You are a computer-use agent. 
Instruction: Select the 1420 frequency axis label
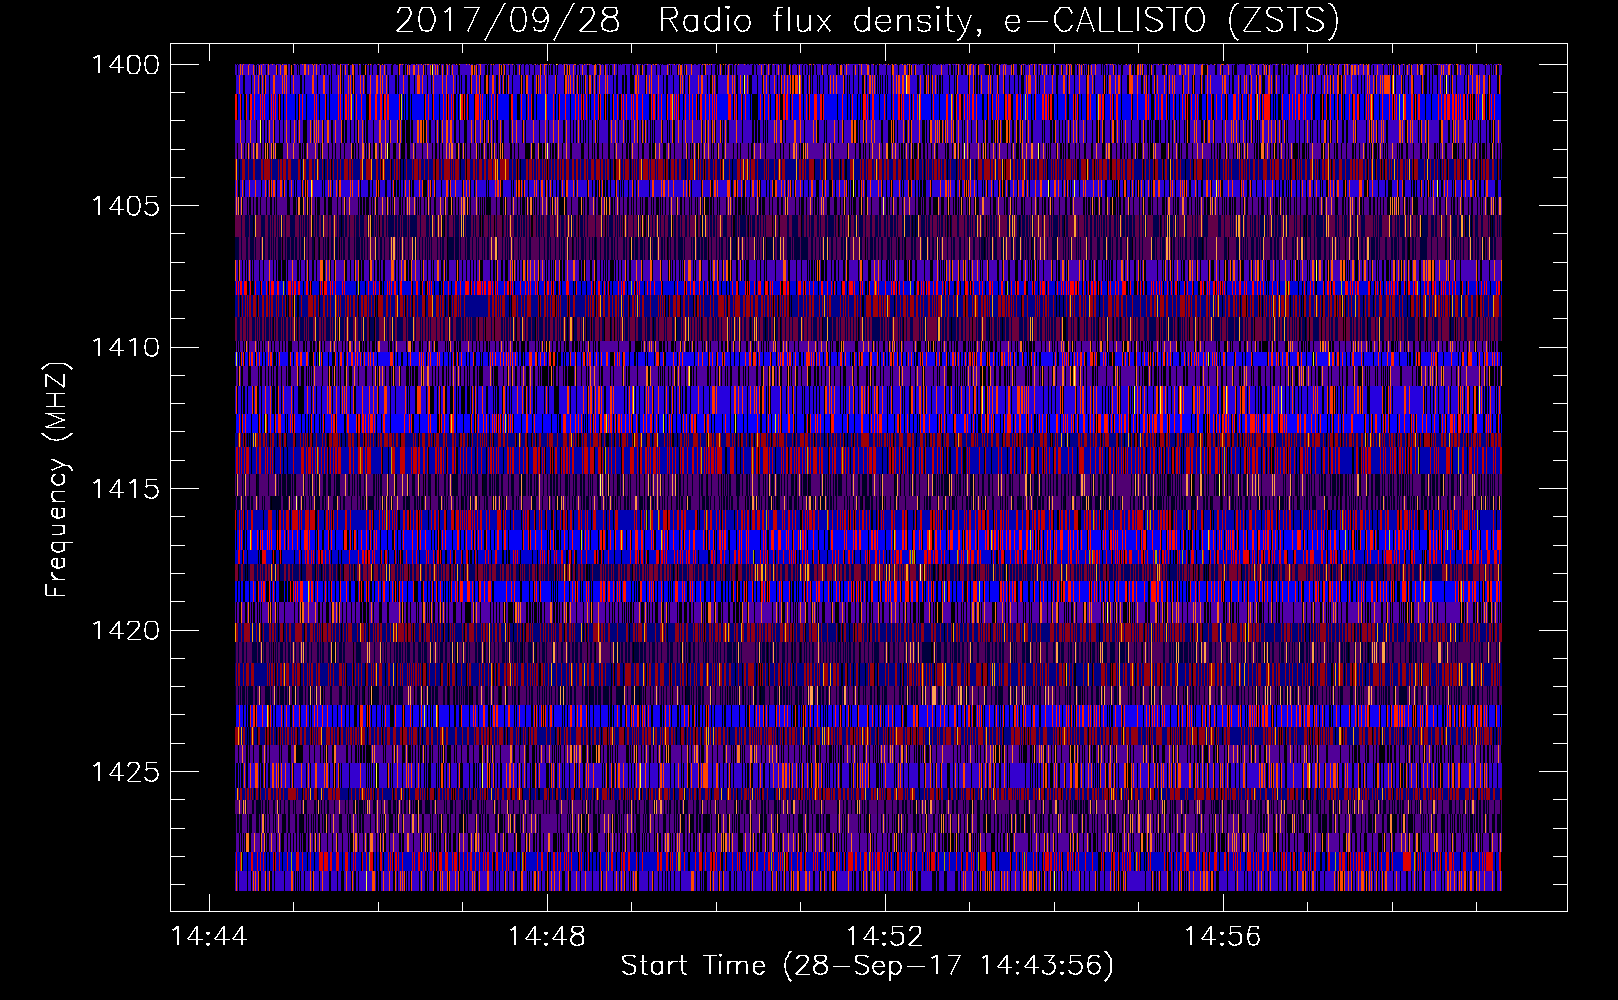click(125, 631)
